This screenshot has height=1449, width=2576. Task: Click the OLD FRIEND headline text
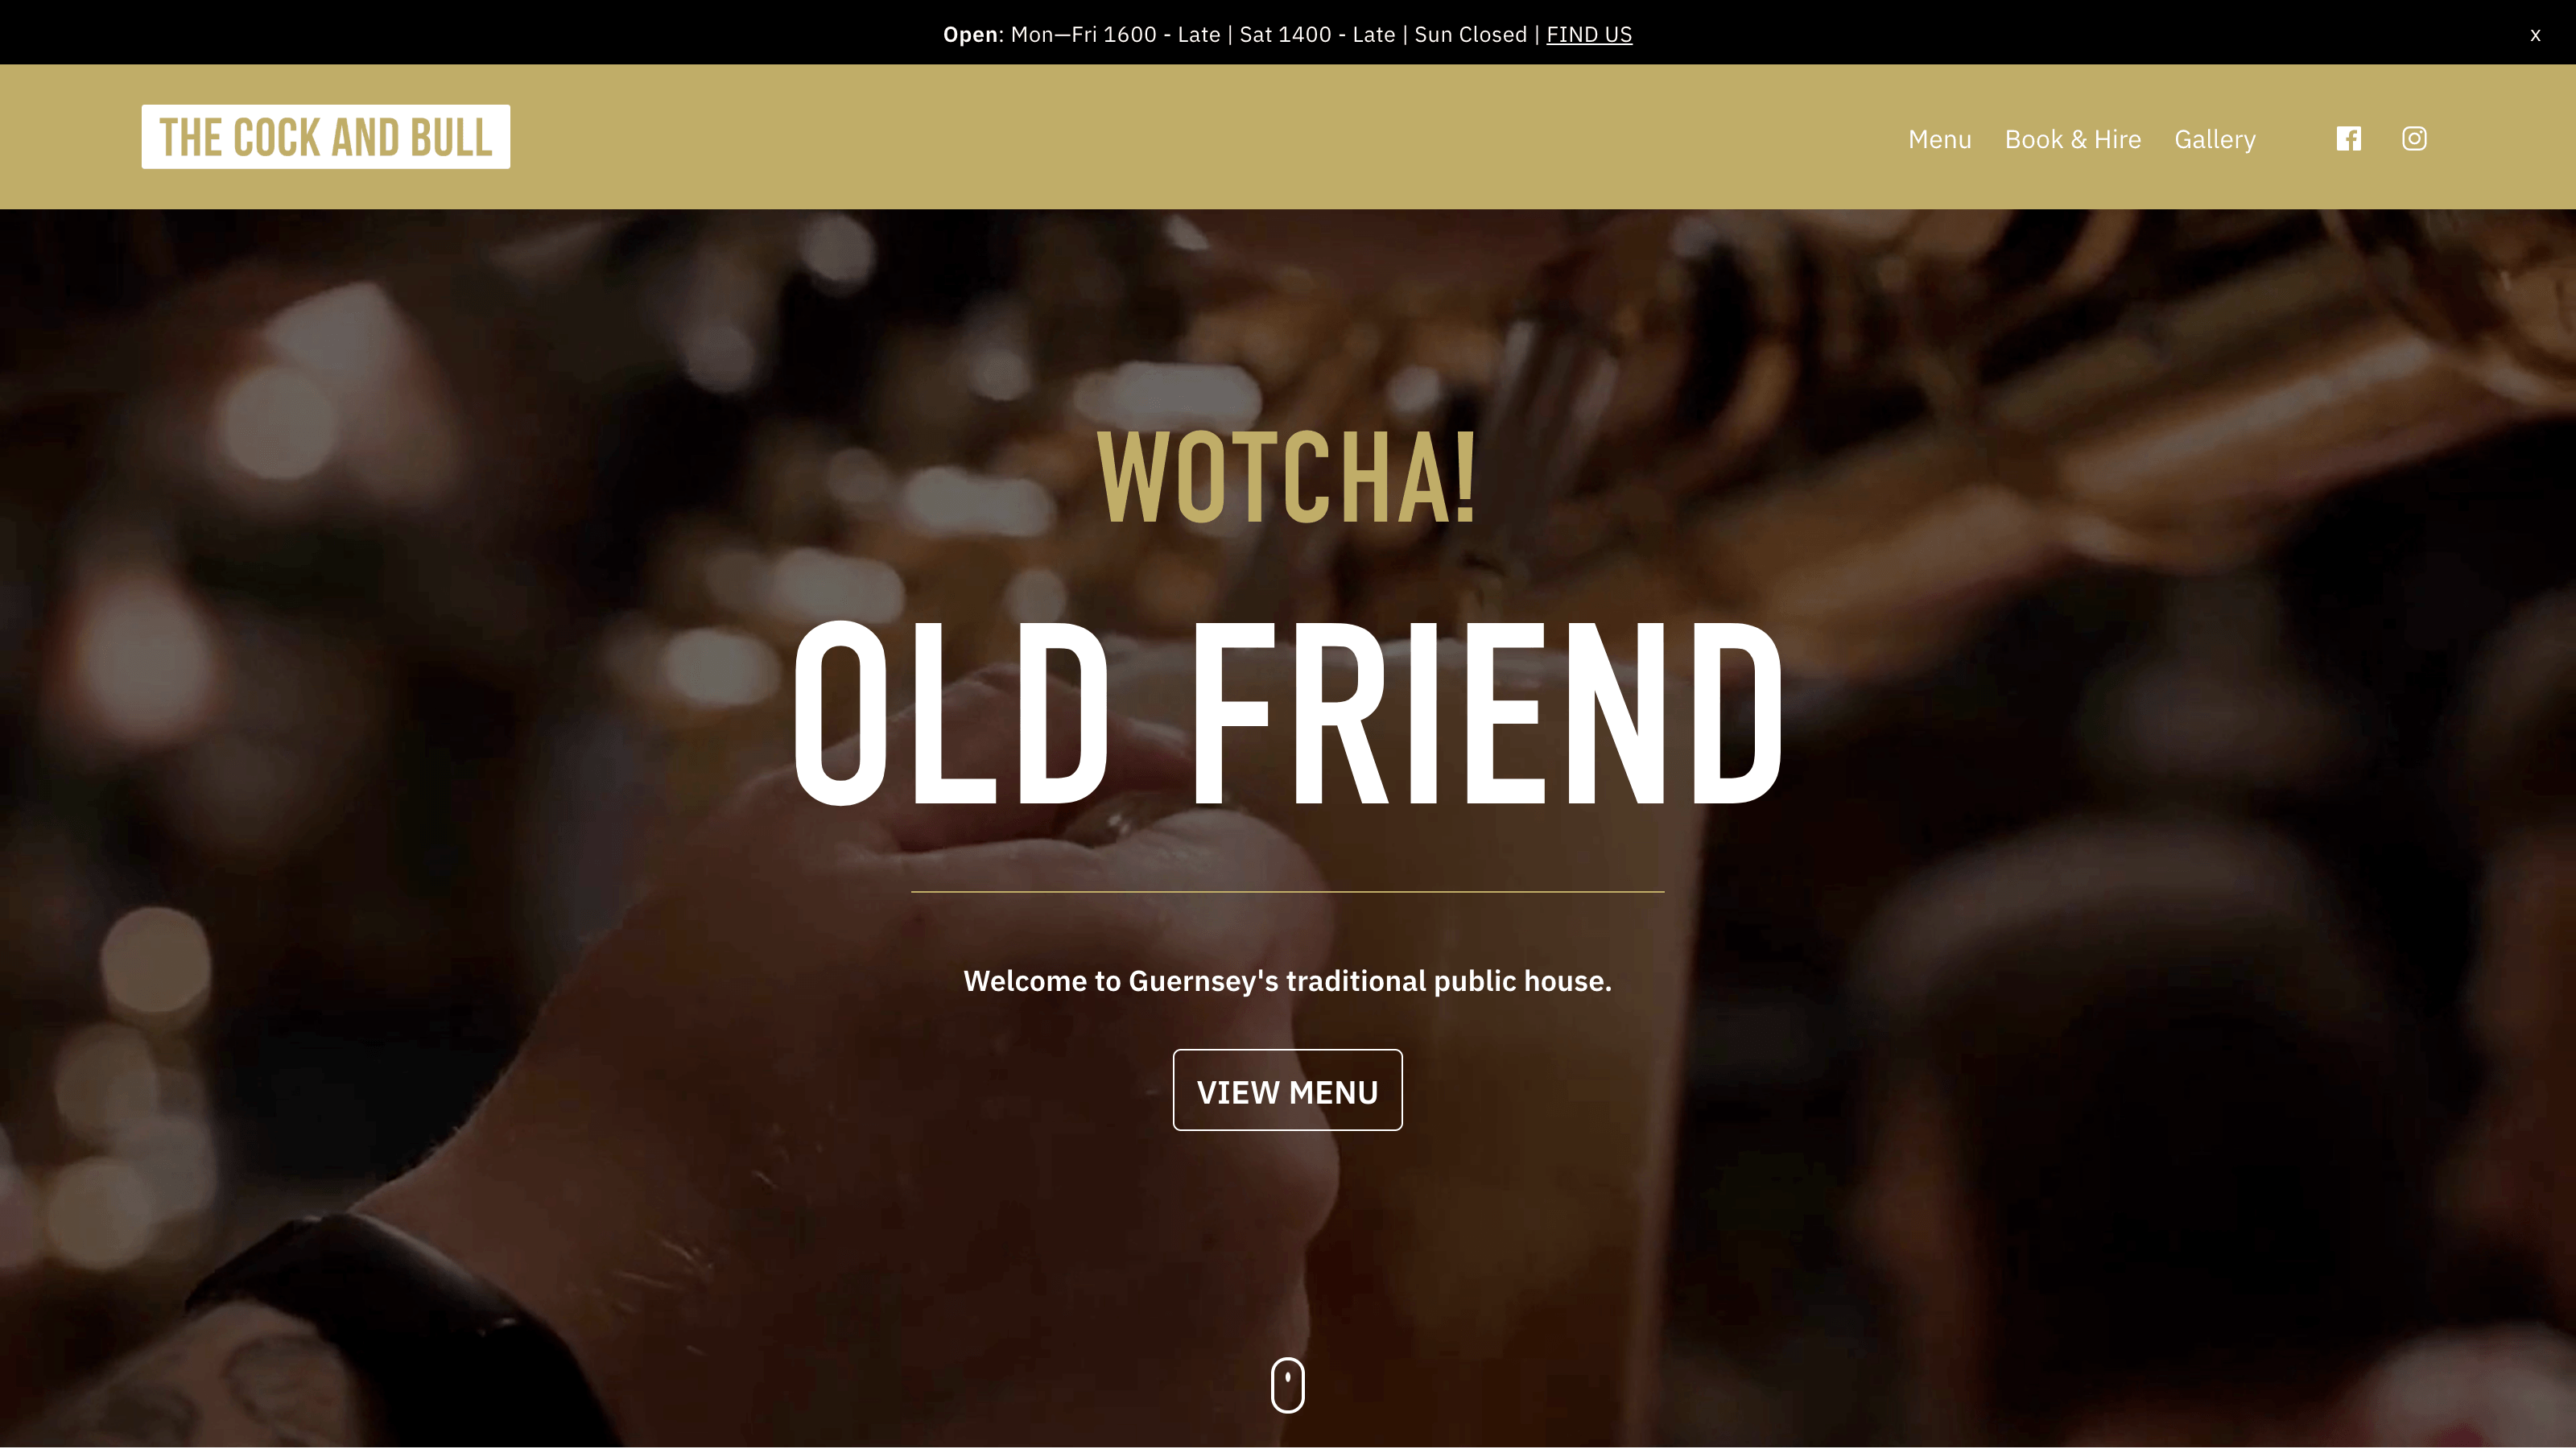(x=1287, y=713)
